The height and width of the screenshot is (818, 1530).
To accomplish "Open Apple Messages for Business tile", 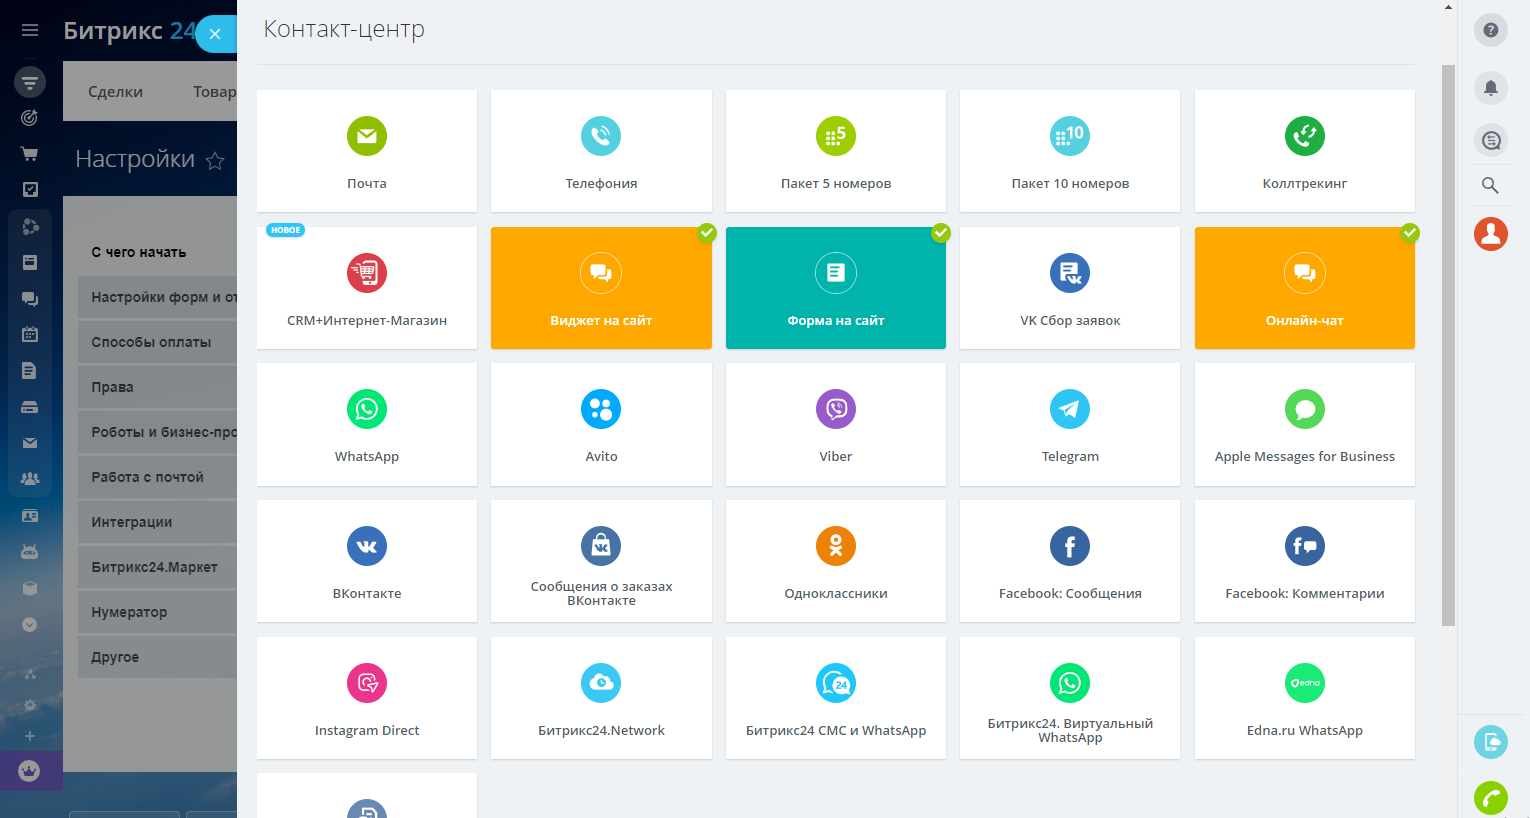I will [x=1305, y=424].
